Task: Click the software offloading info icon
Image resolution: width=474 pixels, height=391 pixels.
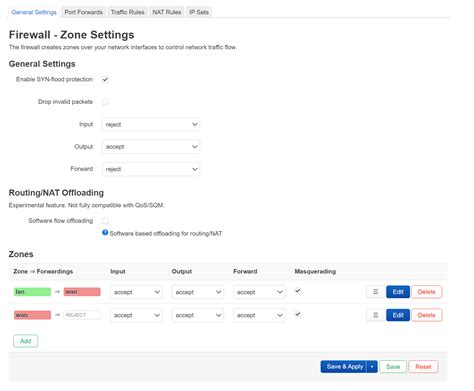Action: pyautogui.click(x=105, y=233)
